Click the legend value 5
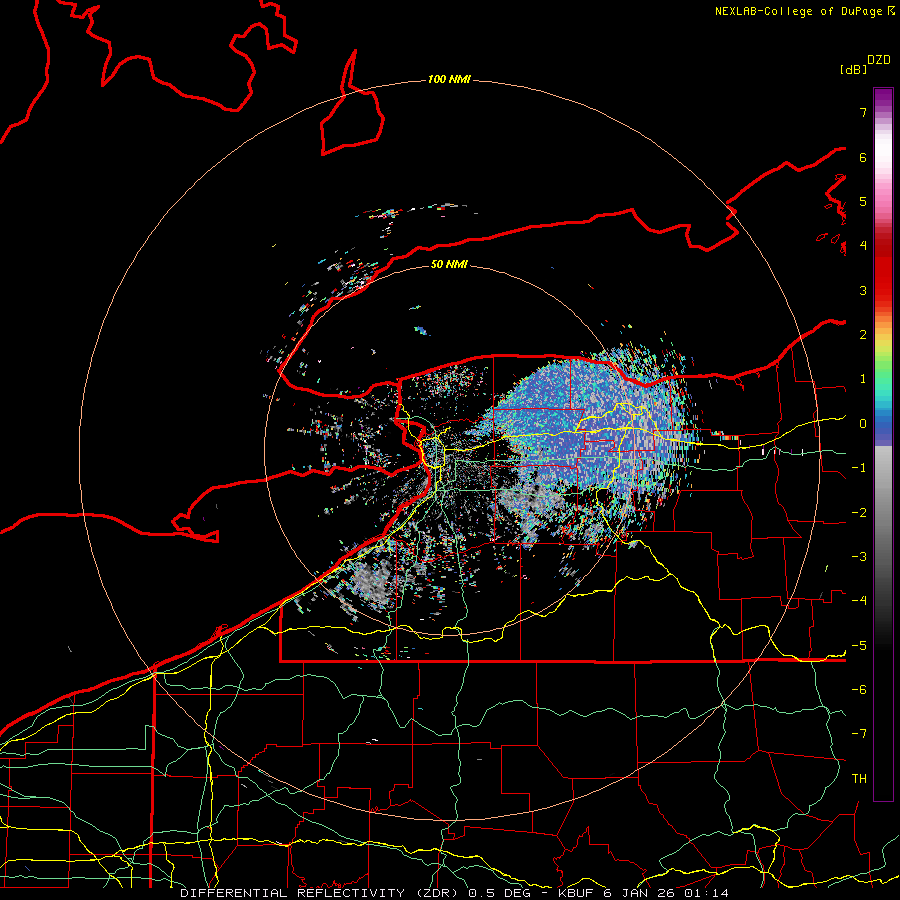This screenshot has width=900, height=900. [863, 201]
